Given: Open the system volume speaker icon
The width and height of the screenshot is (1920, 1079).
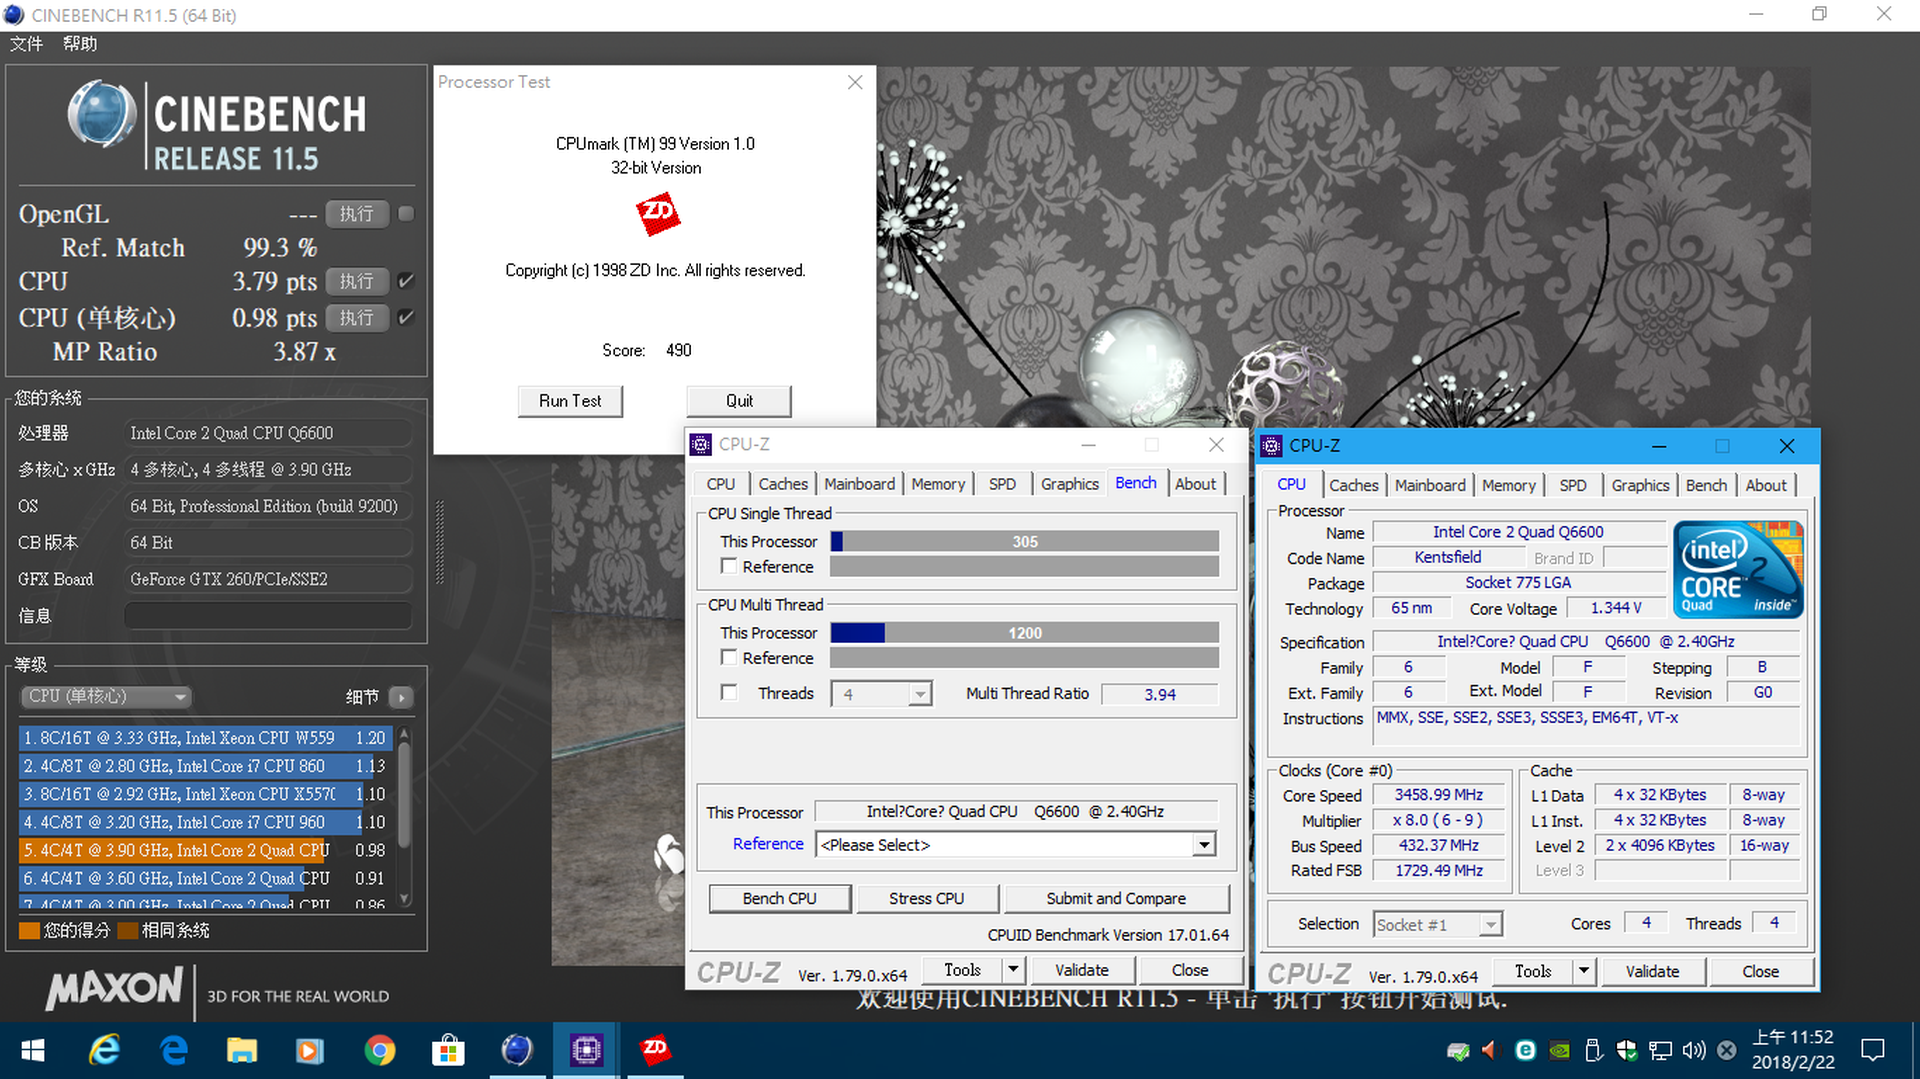Looking at the screenshot, I should point(1694,1050).
